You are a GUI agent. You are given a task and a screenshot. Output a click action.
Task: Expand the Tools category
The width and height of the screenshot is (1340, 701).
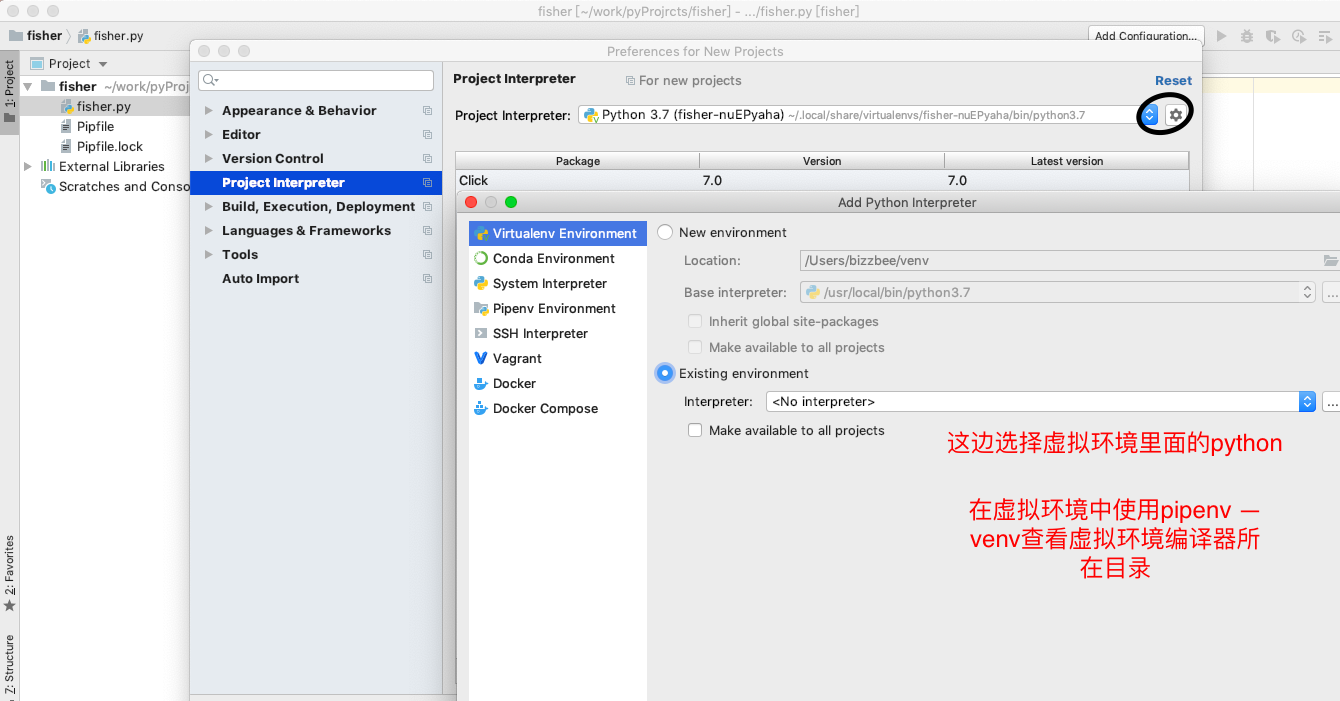(x=209, y=255)
